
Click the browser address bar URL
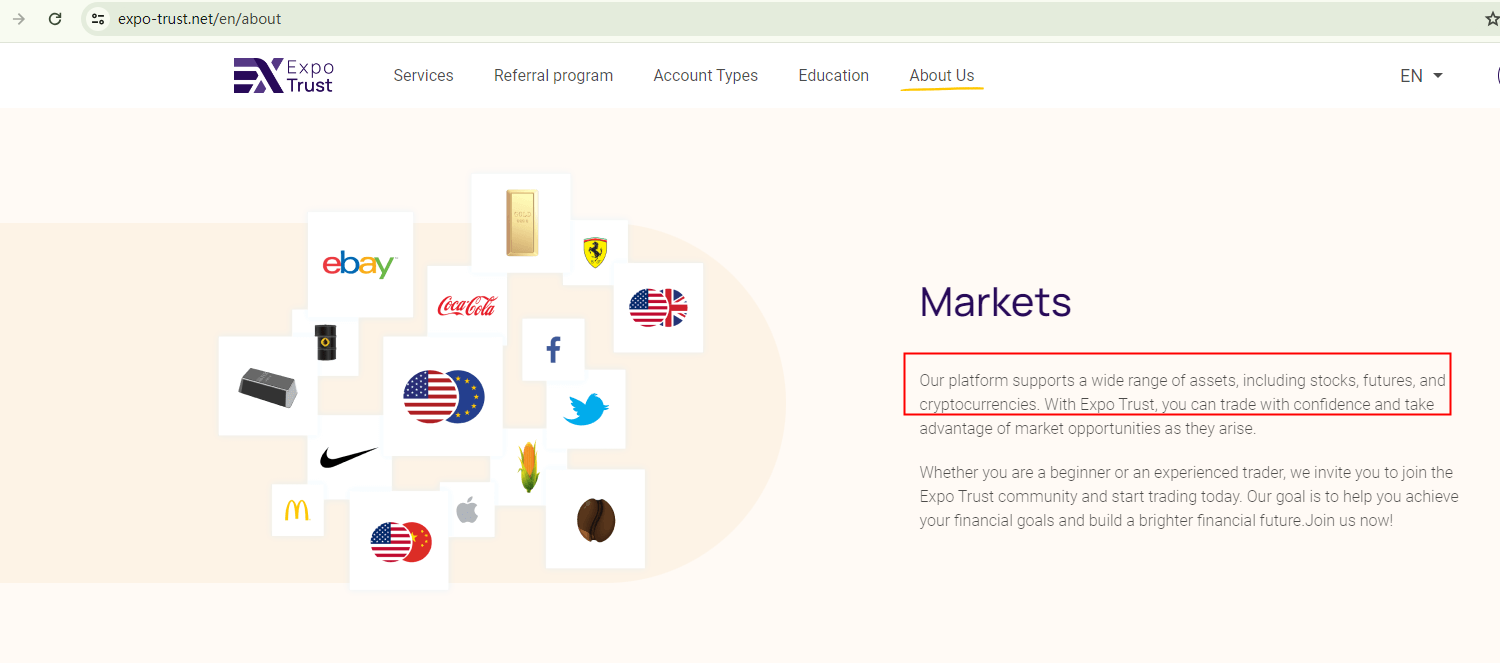(x=199, y=19)
